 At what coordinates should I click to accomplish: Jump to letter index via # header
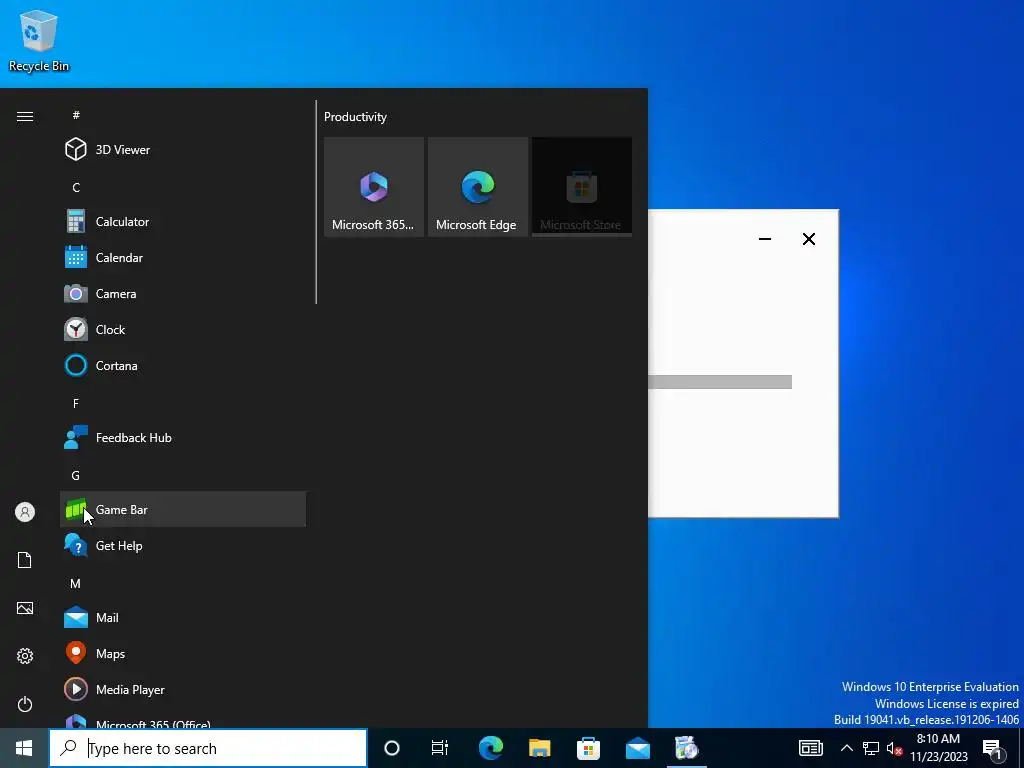pyautogui.click(x=76, y=115)
